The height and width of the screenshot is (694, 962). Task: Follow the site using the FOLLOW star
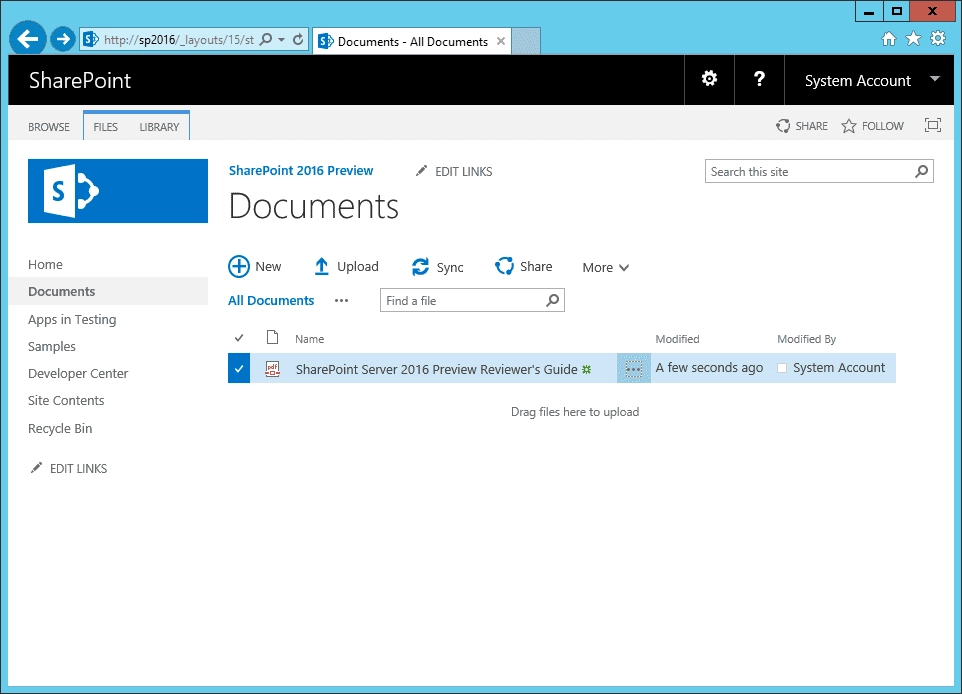[x=848, y=126]
